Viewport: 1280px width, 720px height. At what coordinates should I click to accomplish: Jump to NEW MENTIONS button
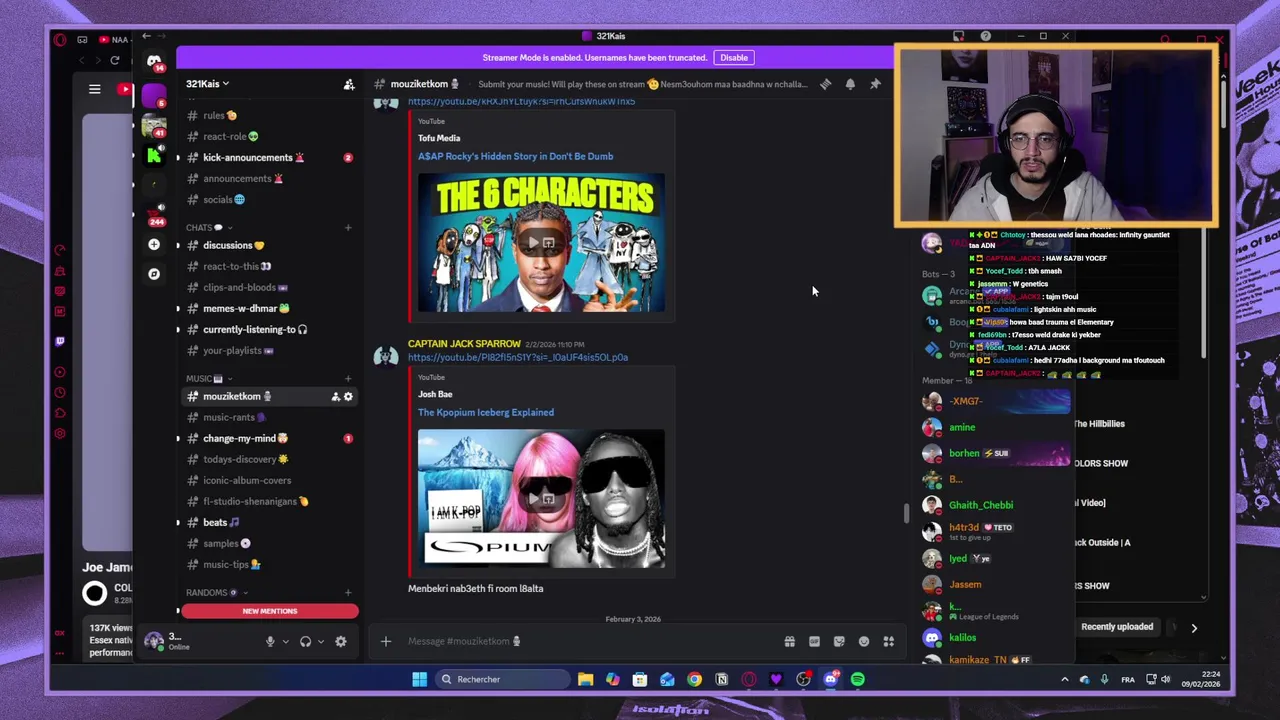pos(270,611)
